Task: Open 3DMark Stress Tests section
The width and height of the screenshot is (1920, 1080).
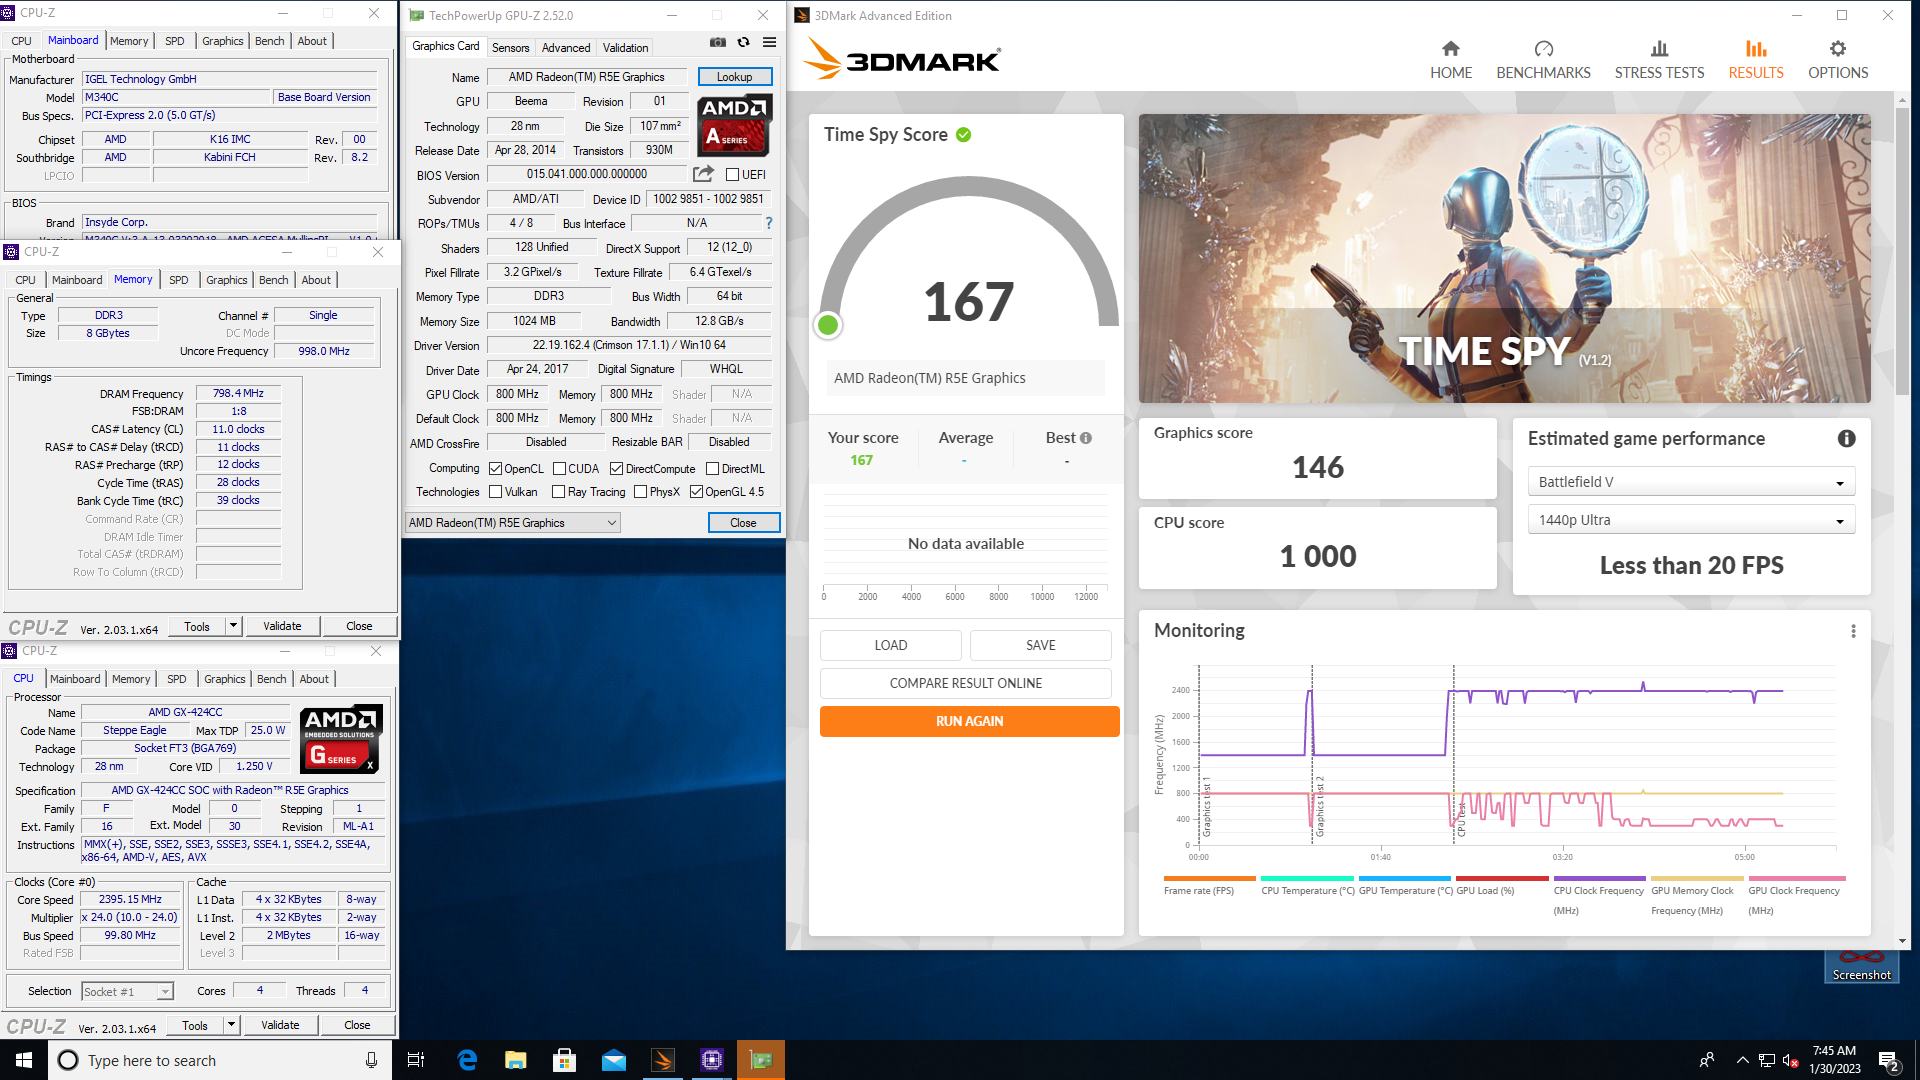Action: (1659, 60)
